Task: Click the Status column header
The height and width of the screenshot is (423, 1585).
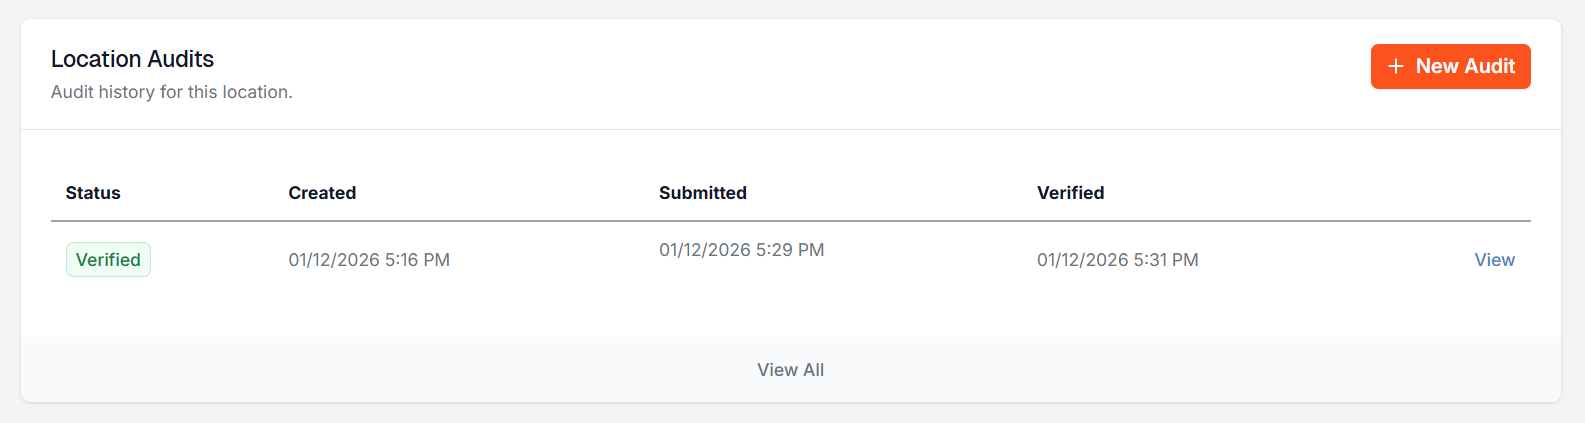Action: pyautogui.click(x=93, y=193)
